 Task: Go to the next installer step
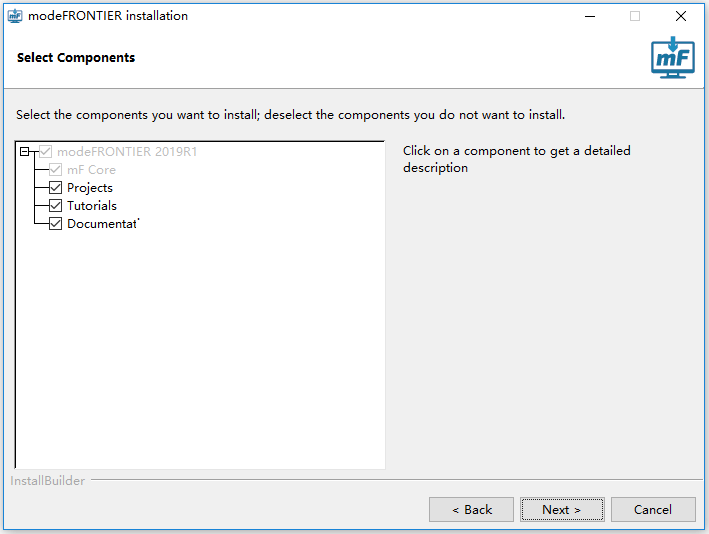pos(562,510)
